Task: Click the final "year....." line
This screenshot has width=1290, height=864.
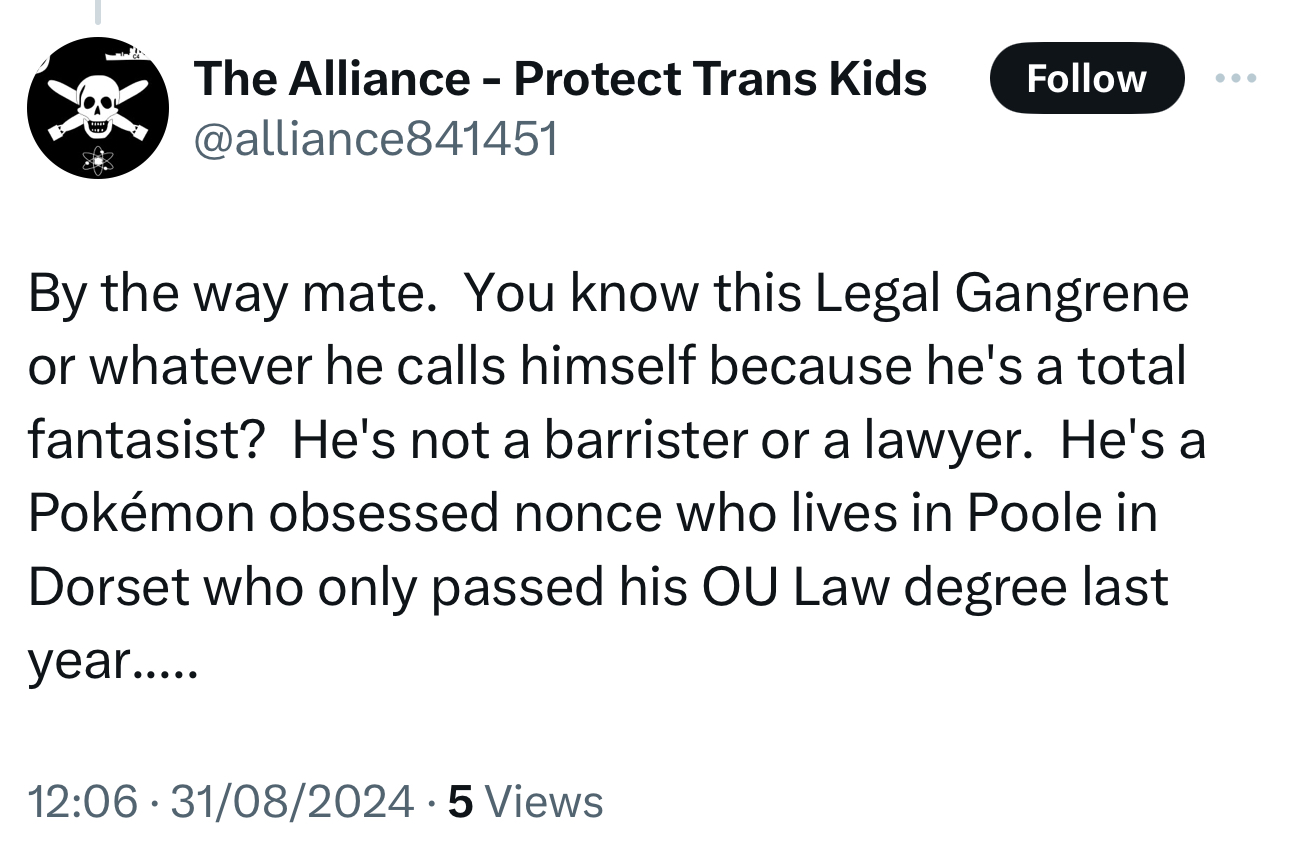Action: pos(114,661)
